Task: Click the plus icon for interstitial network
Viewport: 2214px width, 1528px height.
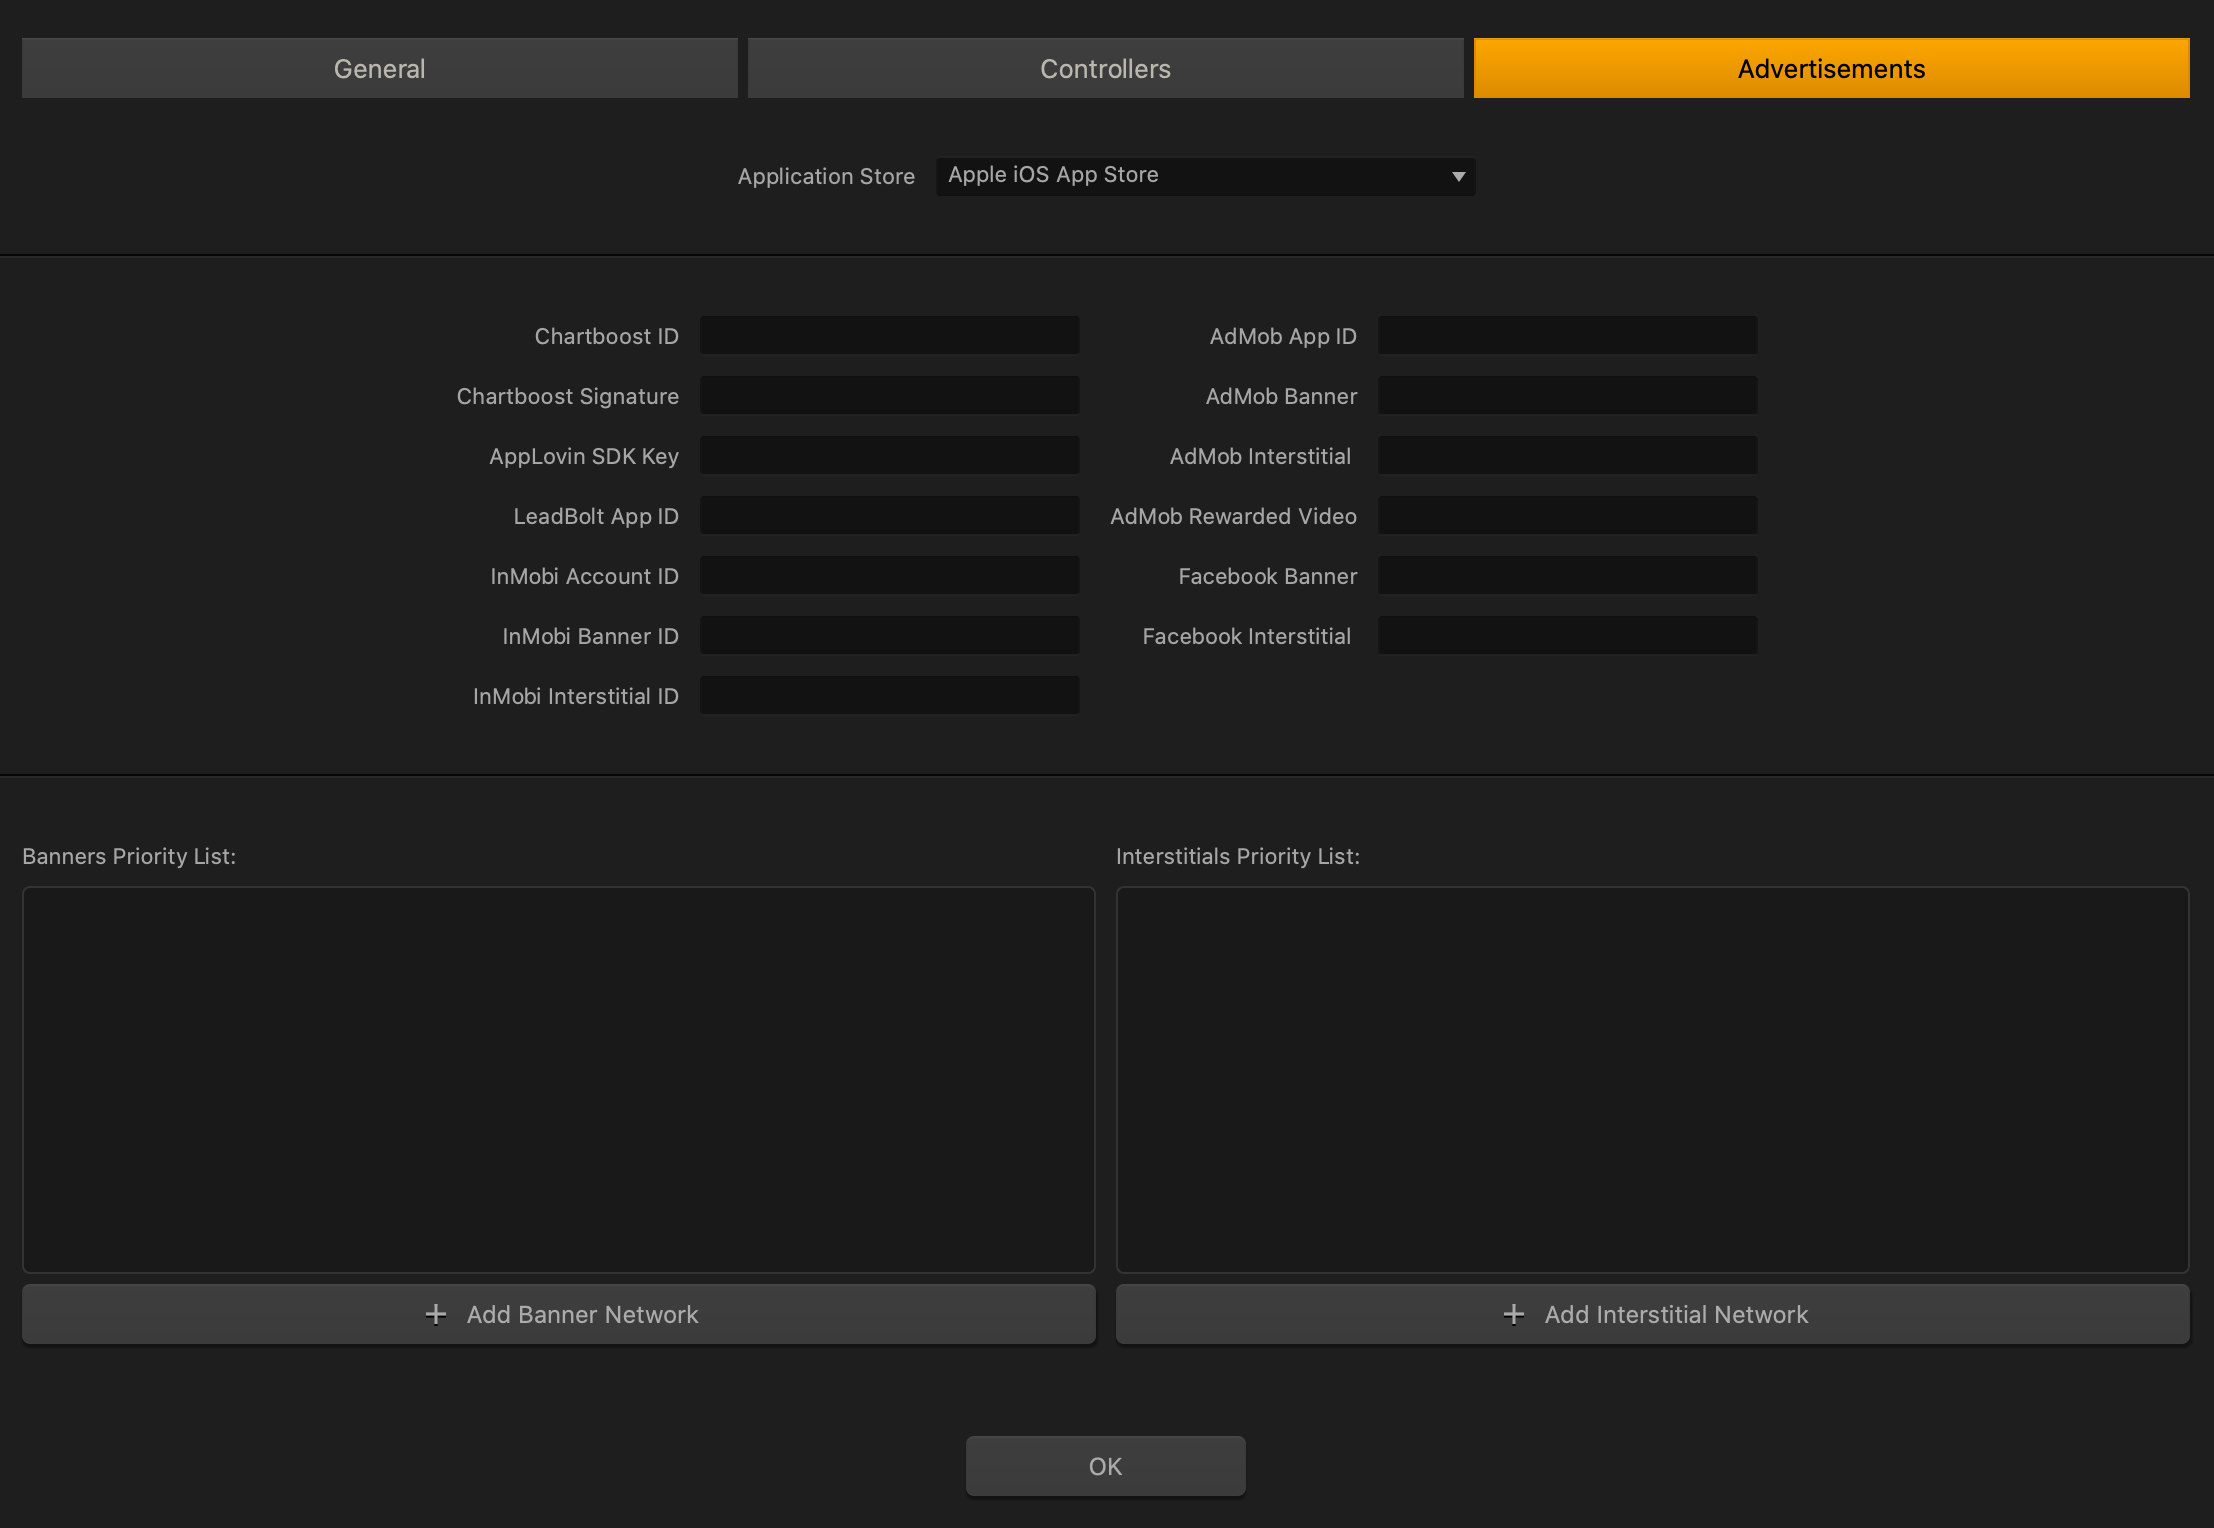Action: [x=1514, y=1314]
